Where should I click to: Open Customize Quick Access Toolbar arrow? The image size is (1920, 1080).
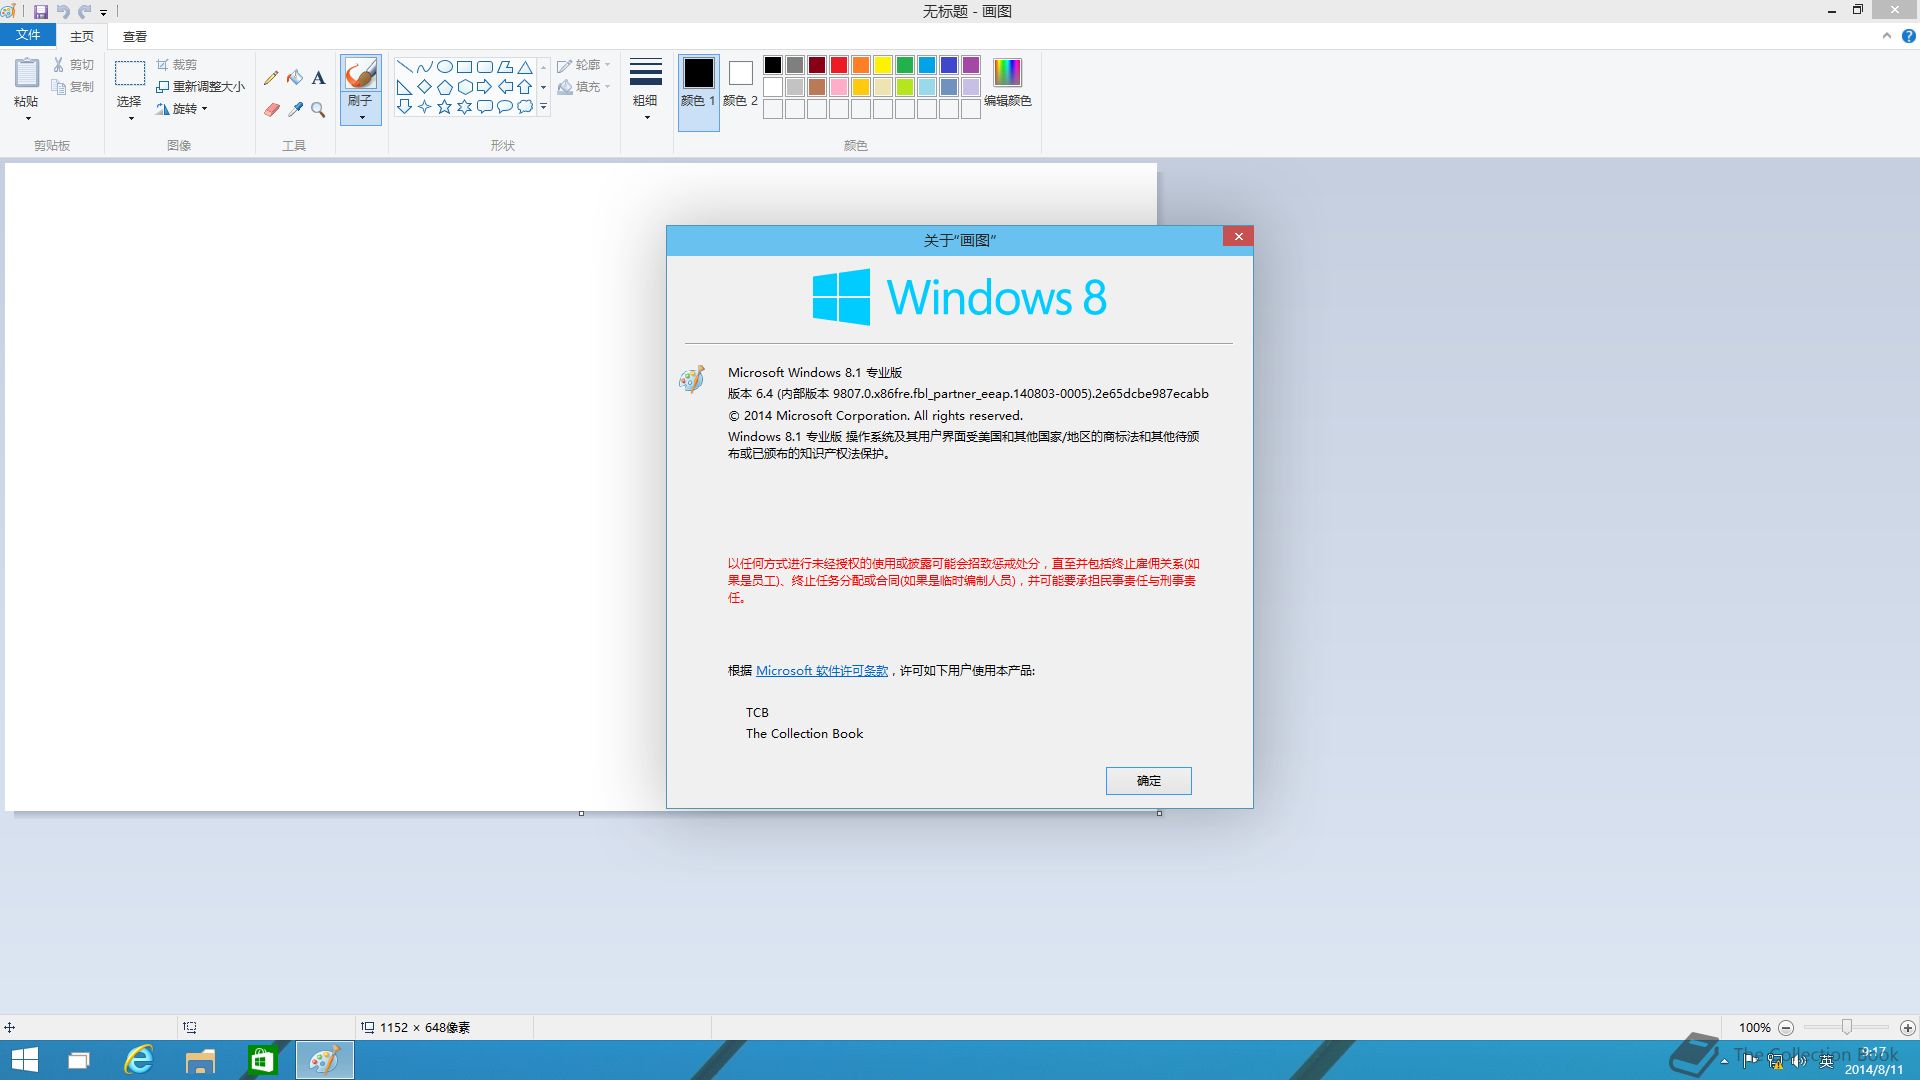tap(103, 13)
